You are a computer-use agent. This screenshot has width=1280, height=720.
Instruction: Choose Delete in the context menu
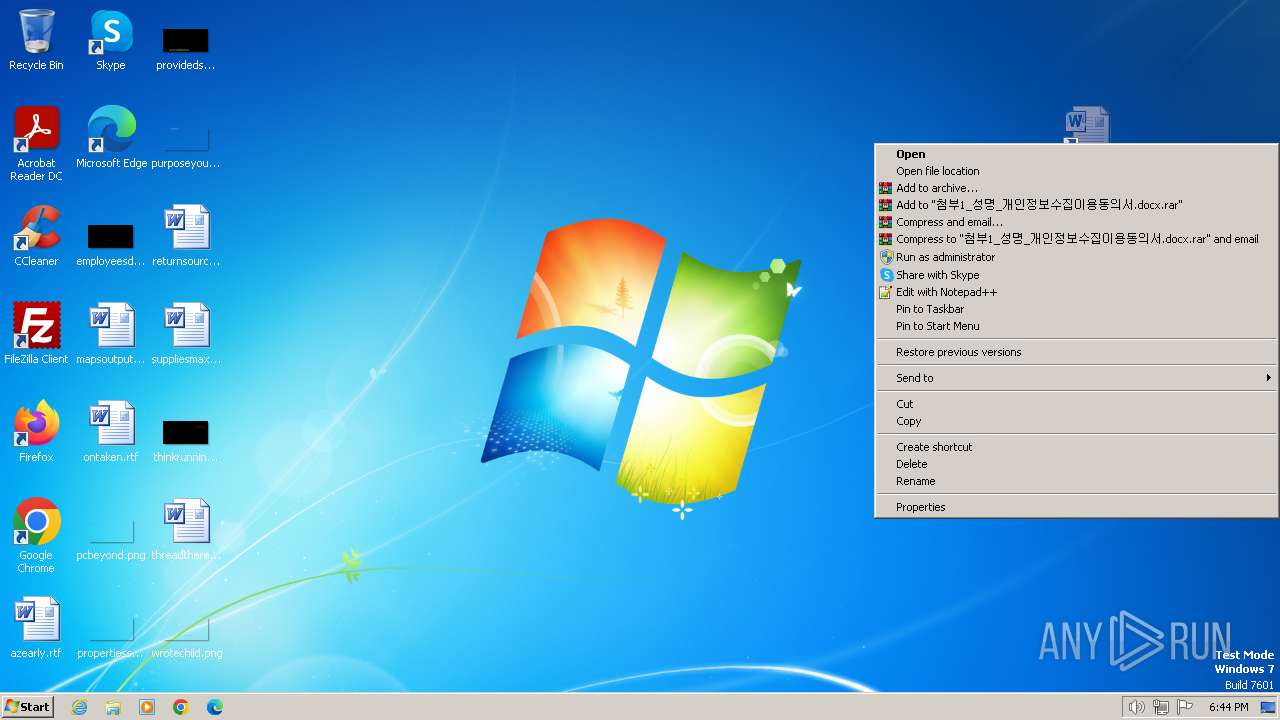point(1076,464)
